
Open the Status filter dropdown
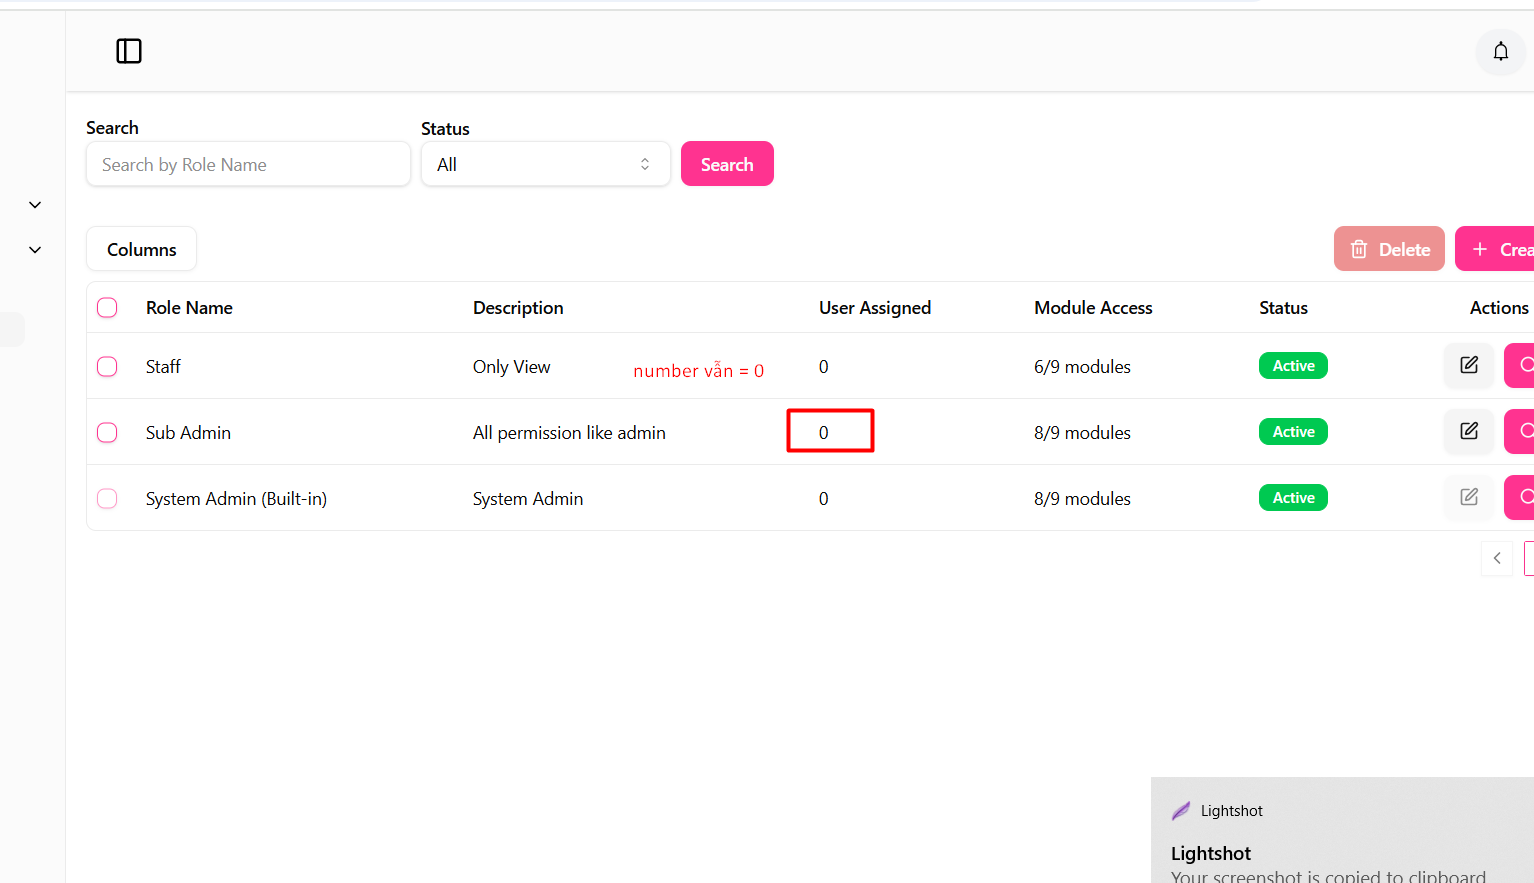click(545, 165)
